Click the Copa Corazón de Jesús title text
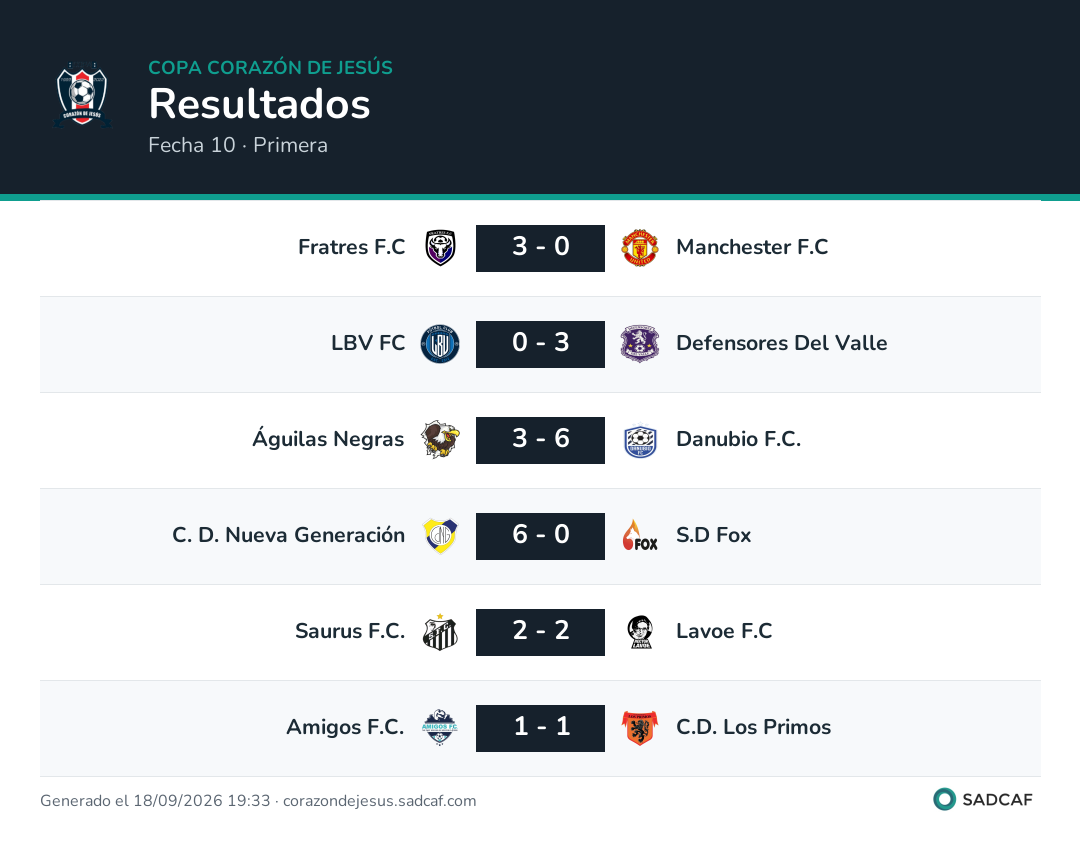The height and width of the screenshot is (852, 1080). pos(270,67)
